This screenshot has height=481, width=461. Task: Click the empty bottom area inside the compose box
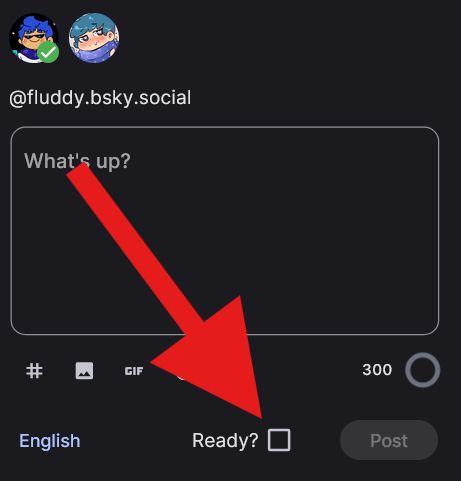(x=300, y=300)
